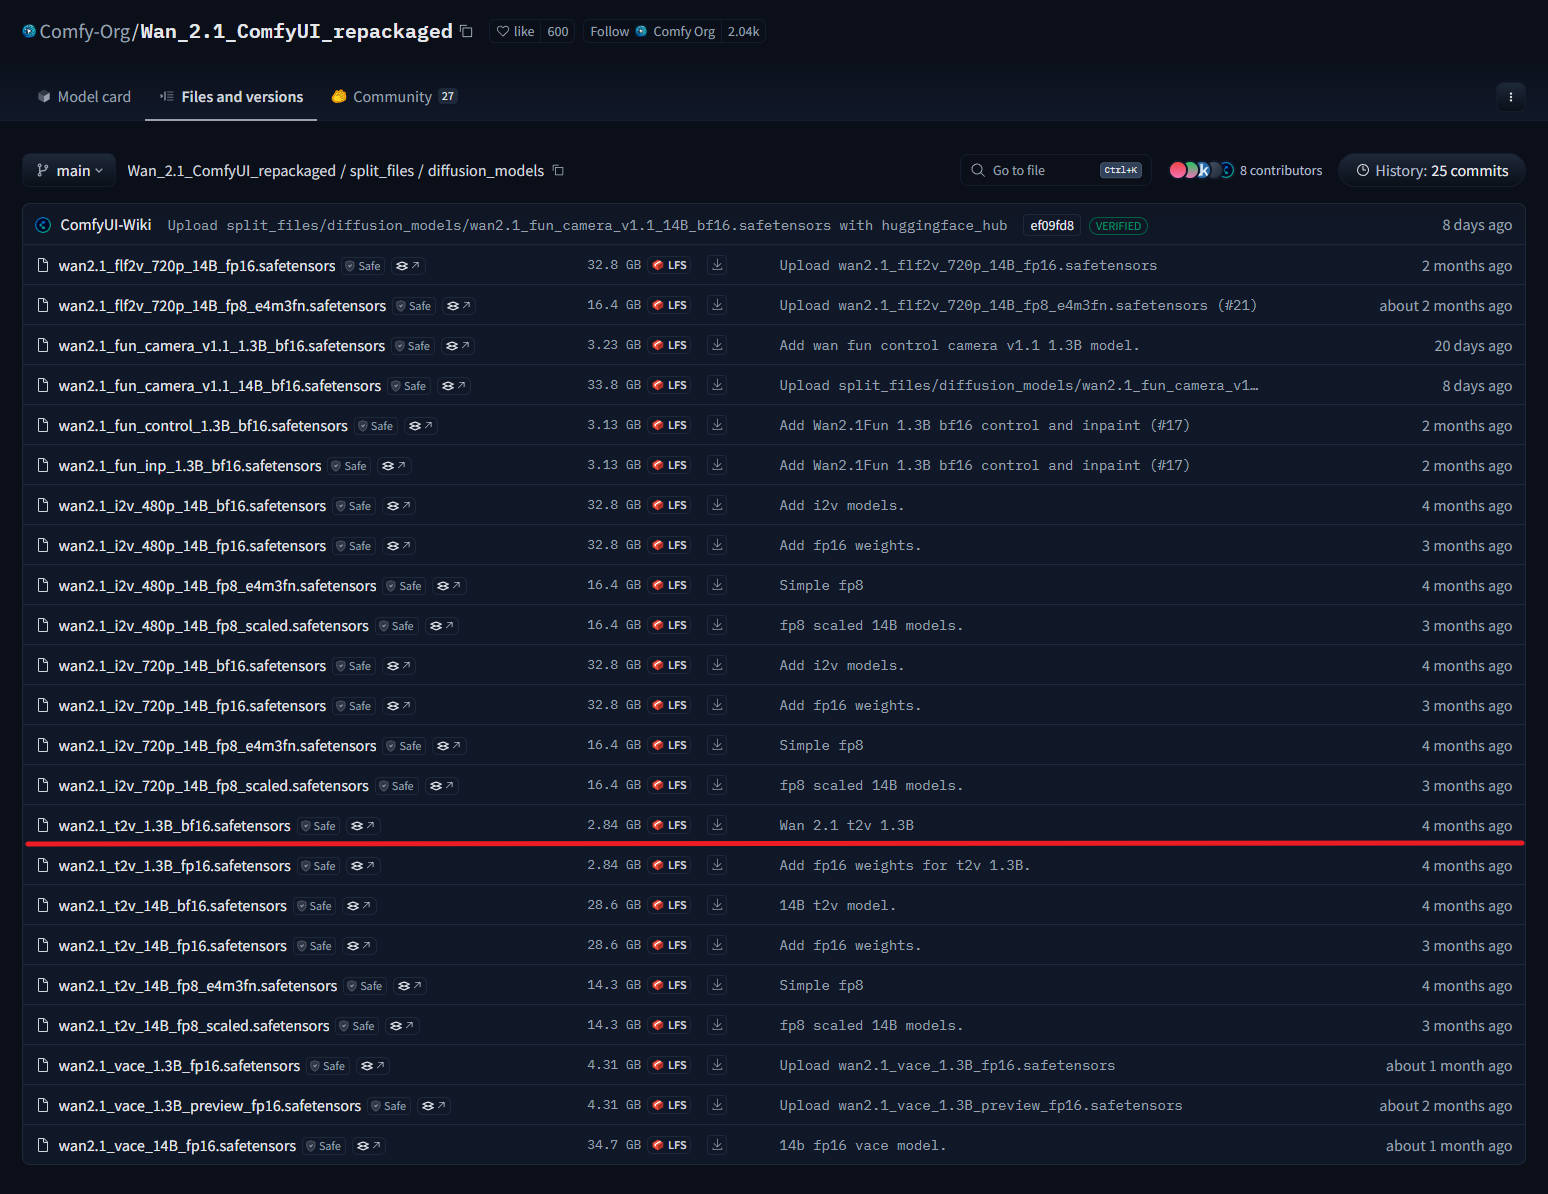
Task: Open file-info icon for wan2.1_vace_1.3B_fp16
Action: tap(372, 1066)
